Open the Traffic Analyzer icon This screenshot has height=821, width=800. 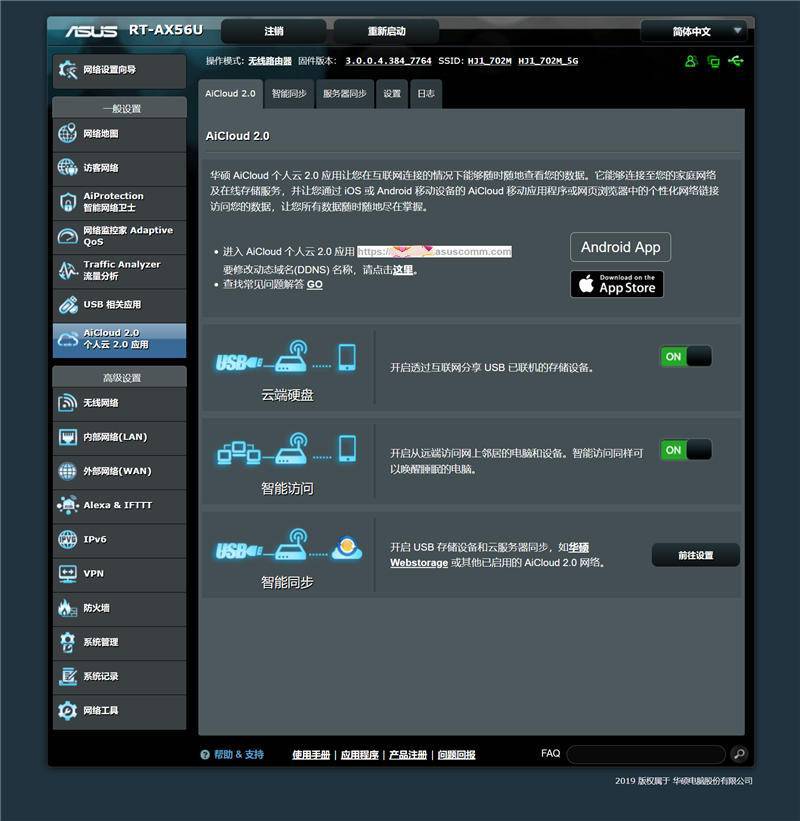pos(68,270)
